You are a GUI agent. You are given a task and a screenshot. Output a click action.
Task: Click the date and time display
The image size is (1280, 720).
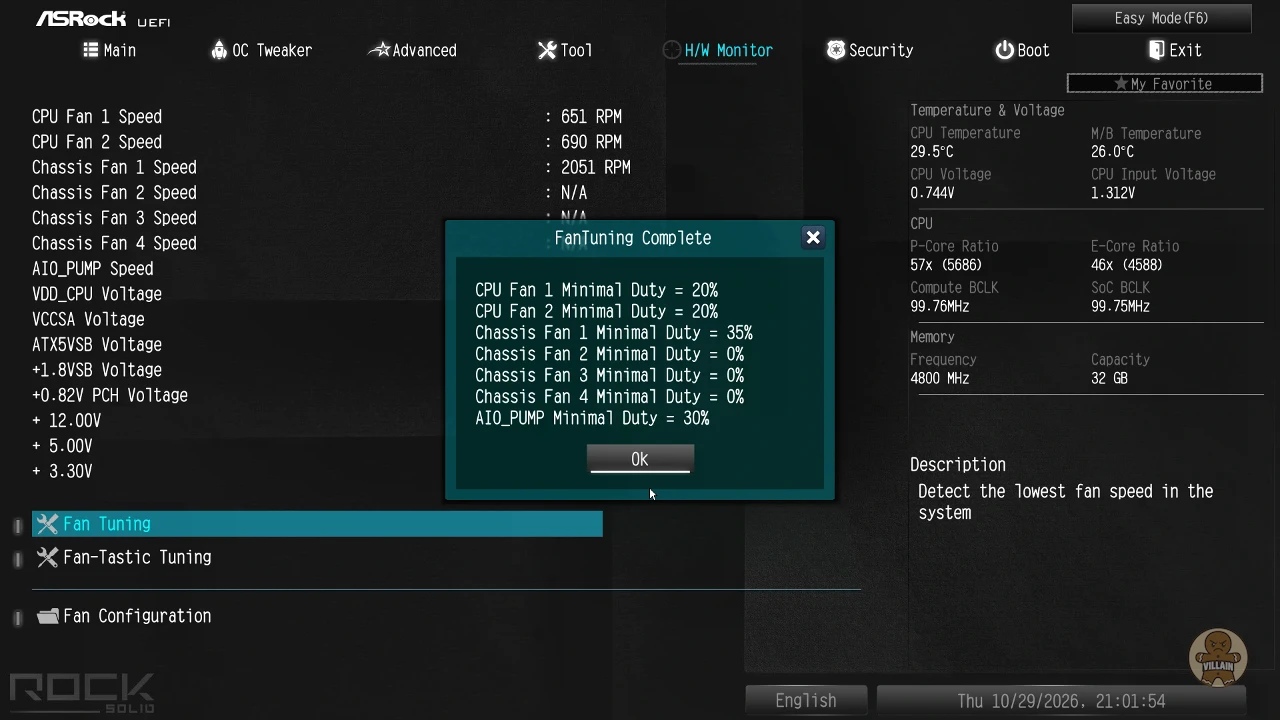1061,700
